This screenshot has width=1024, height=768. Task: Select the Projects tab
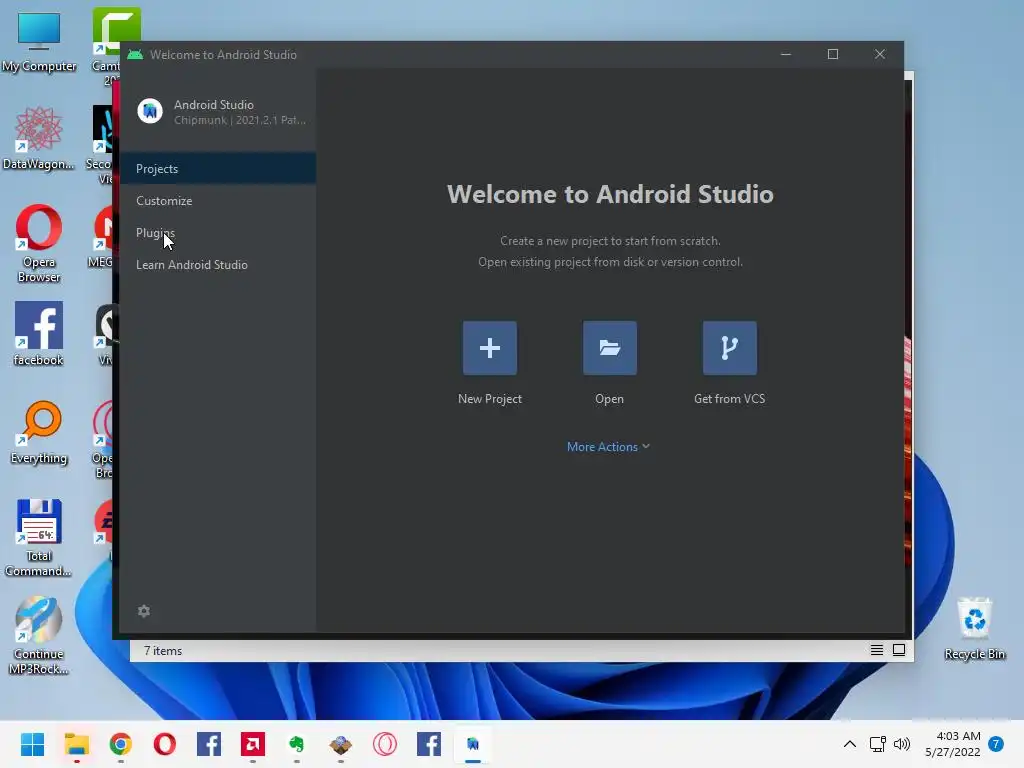click(x=218, y=168)
